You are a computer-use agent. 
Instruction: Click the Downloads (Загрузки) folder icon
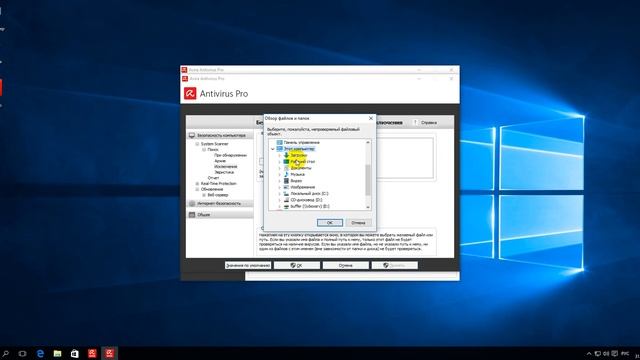point(286,155)
